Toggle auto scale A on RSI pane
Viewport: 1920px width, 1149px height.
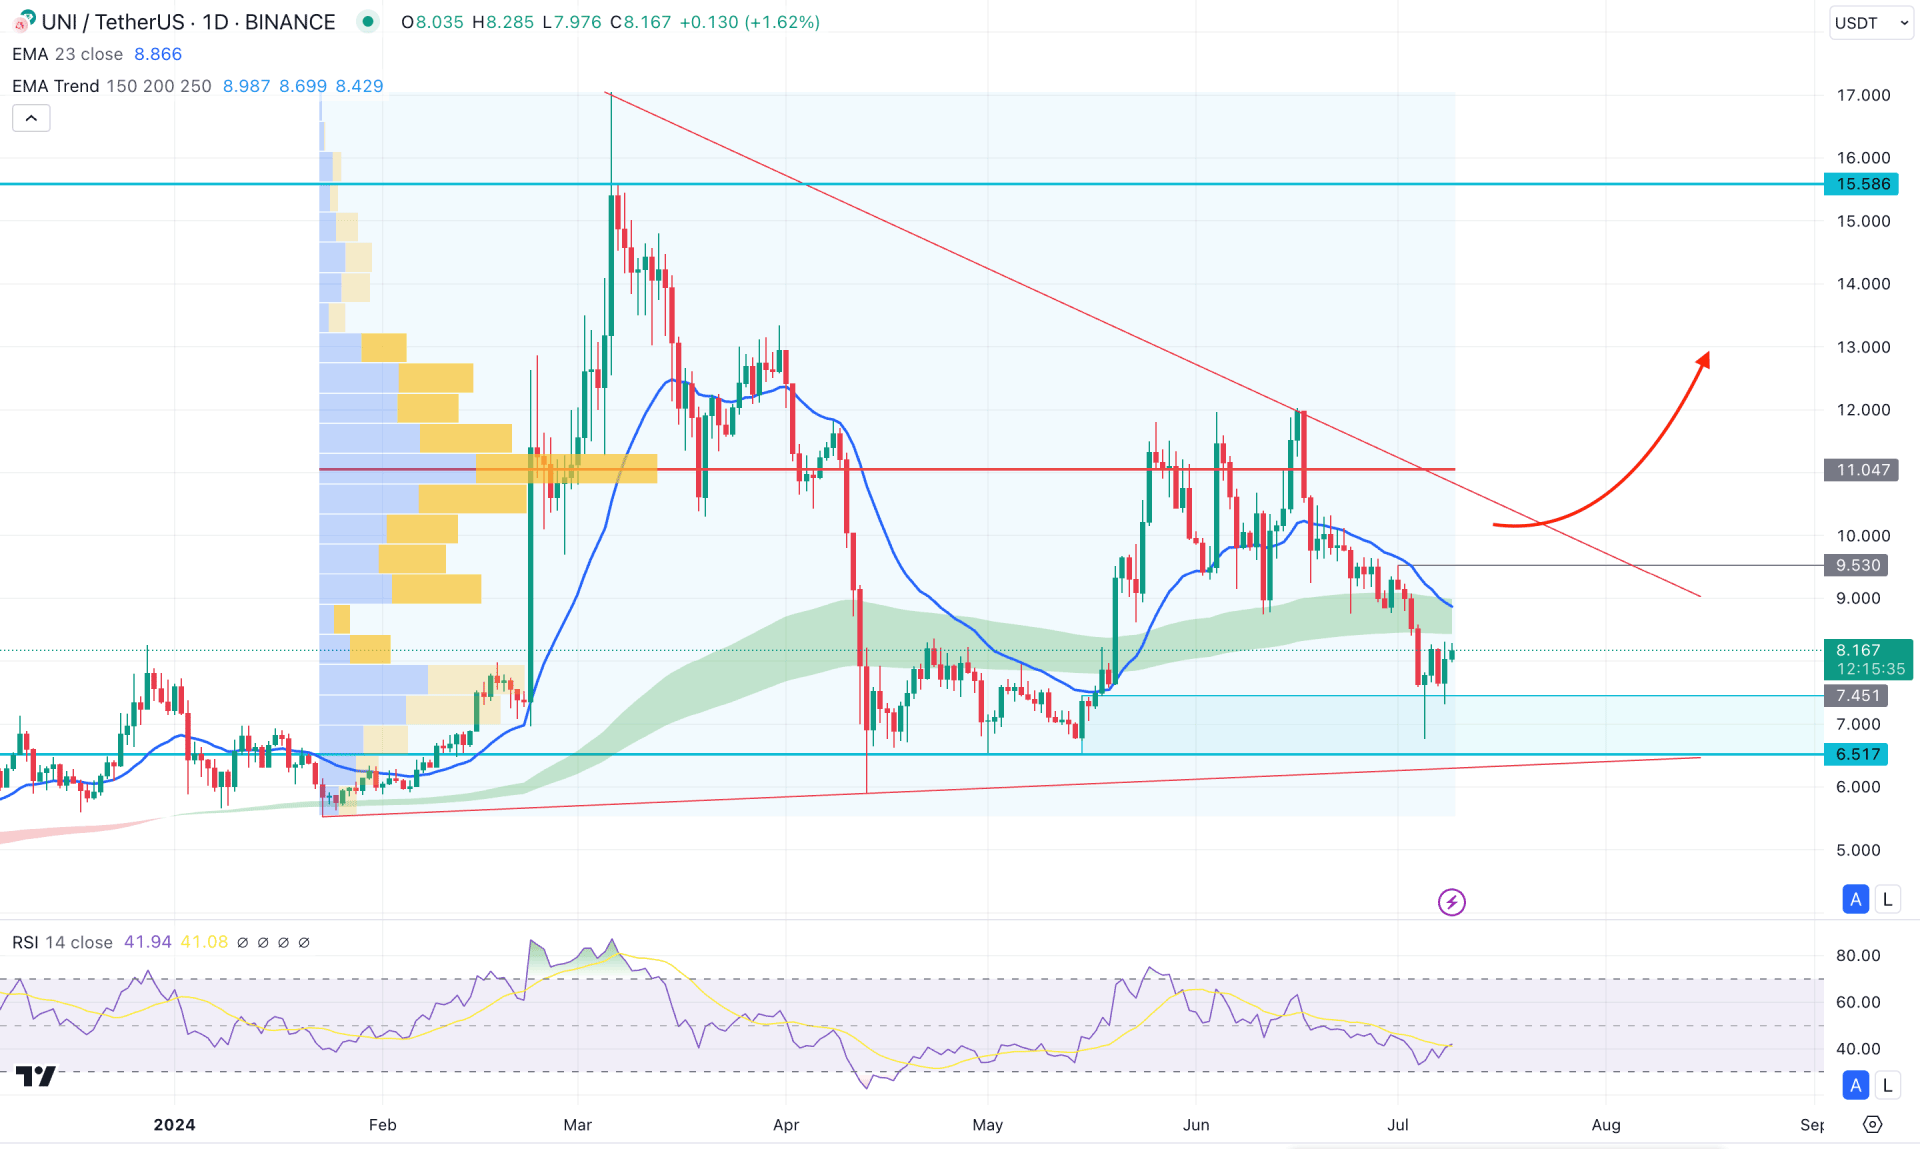[1855, 1084]
